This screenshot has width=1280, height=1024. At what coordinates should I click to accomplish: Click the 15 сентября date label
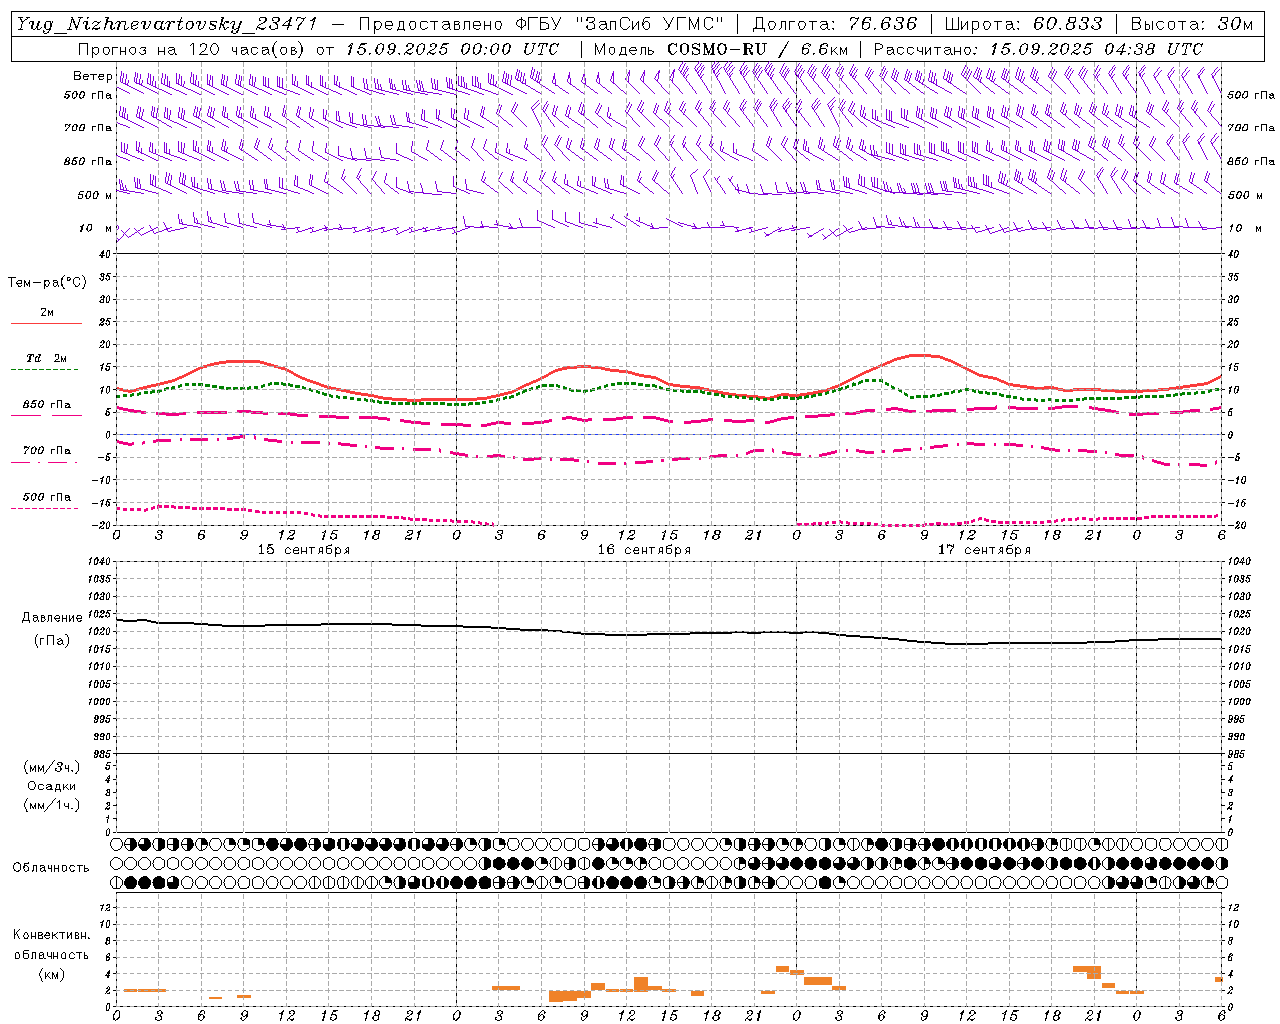click(x=304, y=549)
